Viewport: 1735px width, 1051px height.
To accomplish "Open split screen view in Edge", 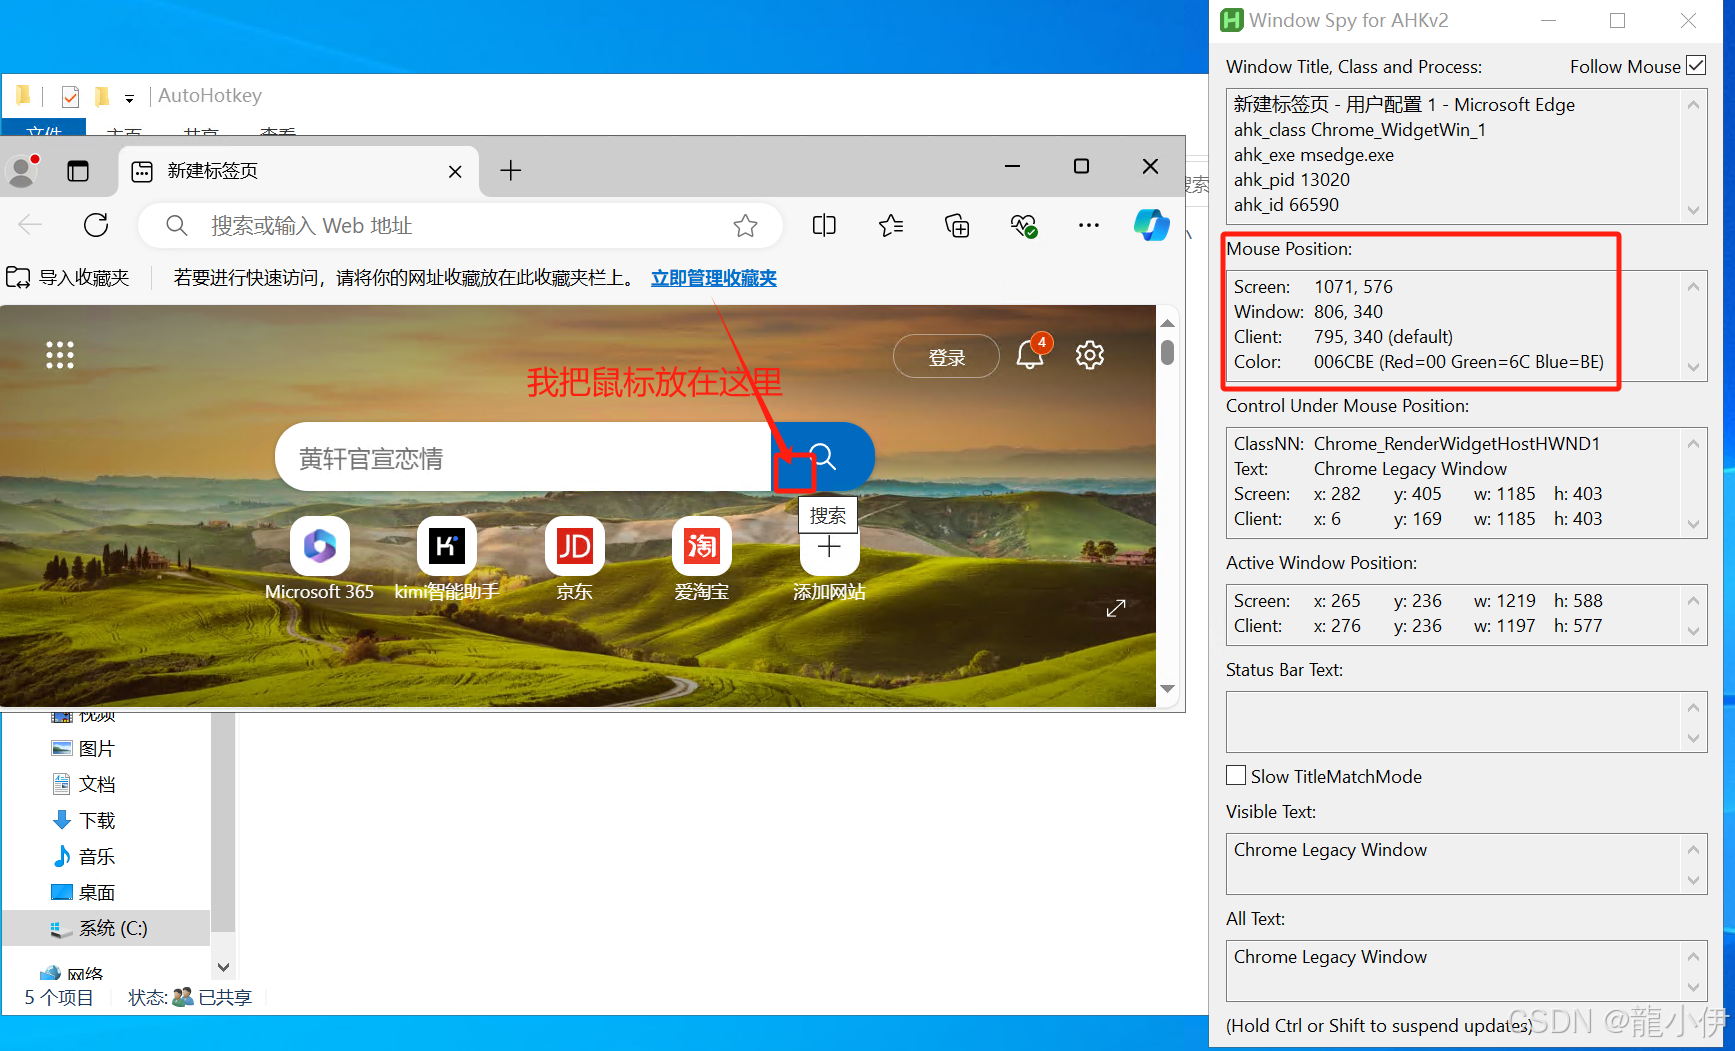I will coord(824,226).
